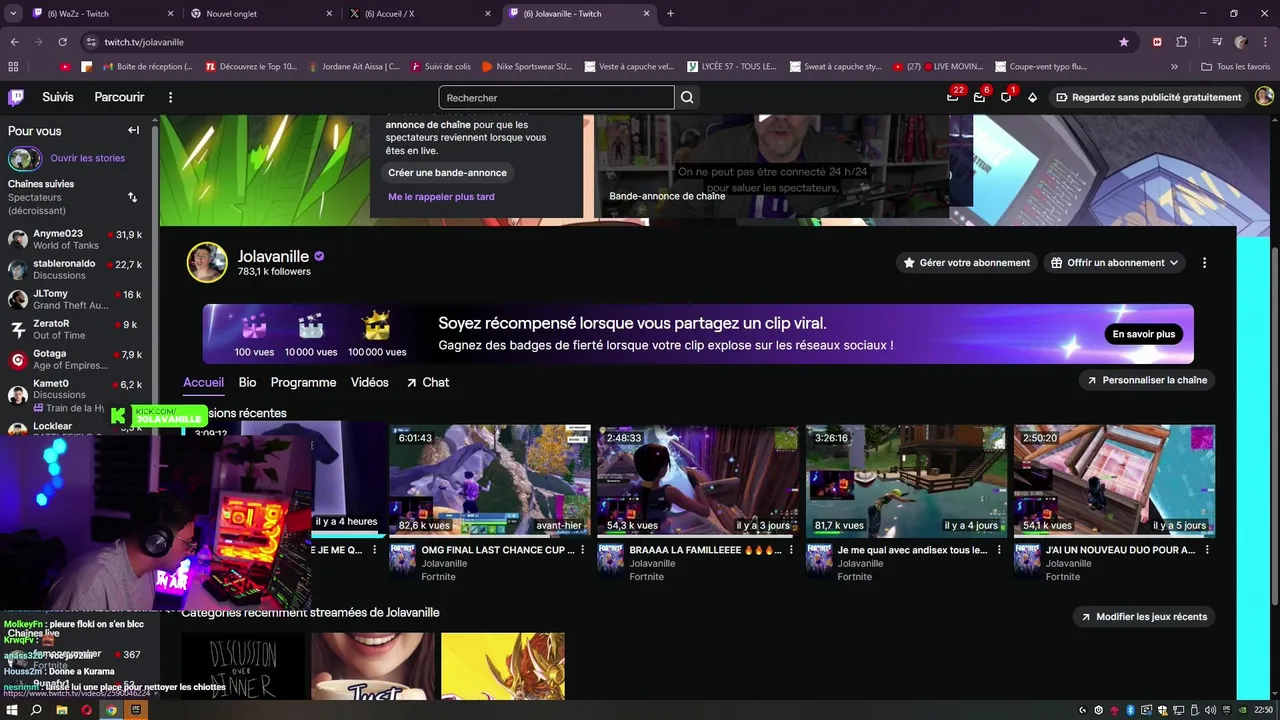The width and height of the screenshot is (1280, 720).
Task: Bookmark page with the star icon
Action: pos(1124,42)
